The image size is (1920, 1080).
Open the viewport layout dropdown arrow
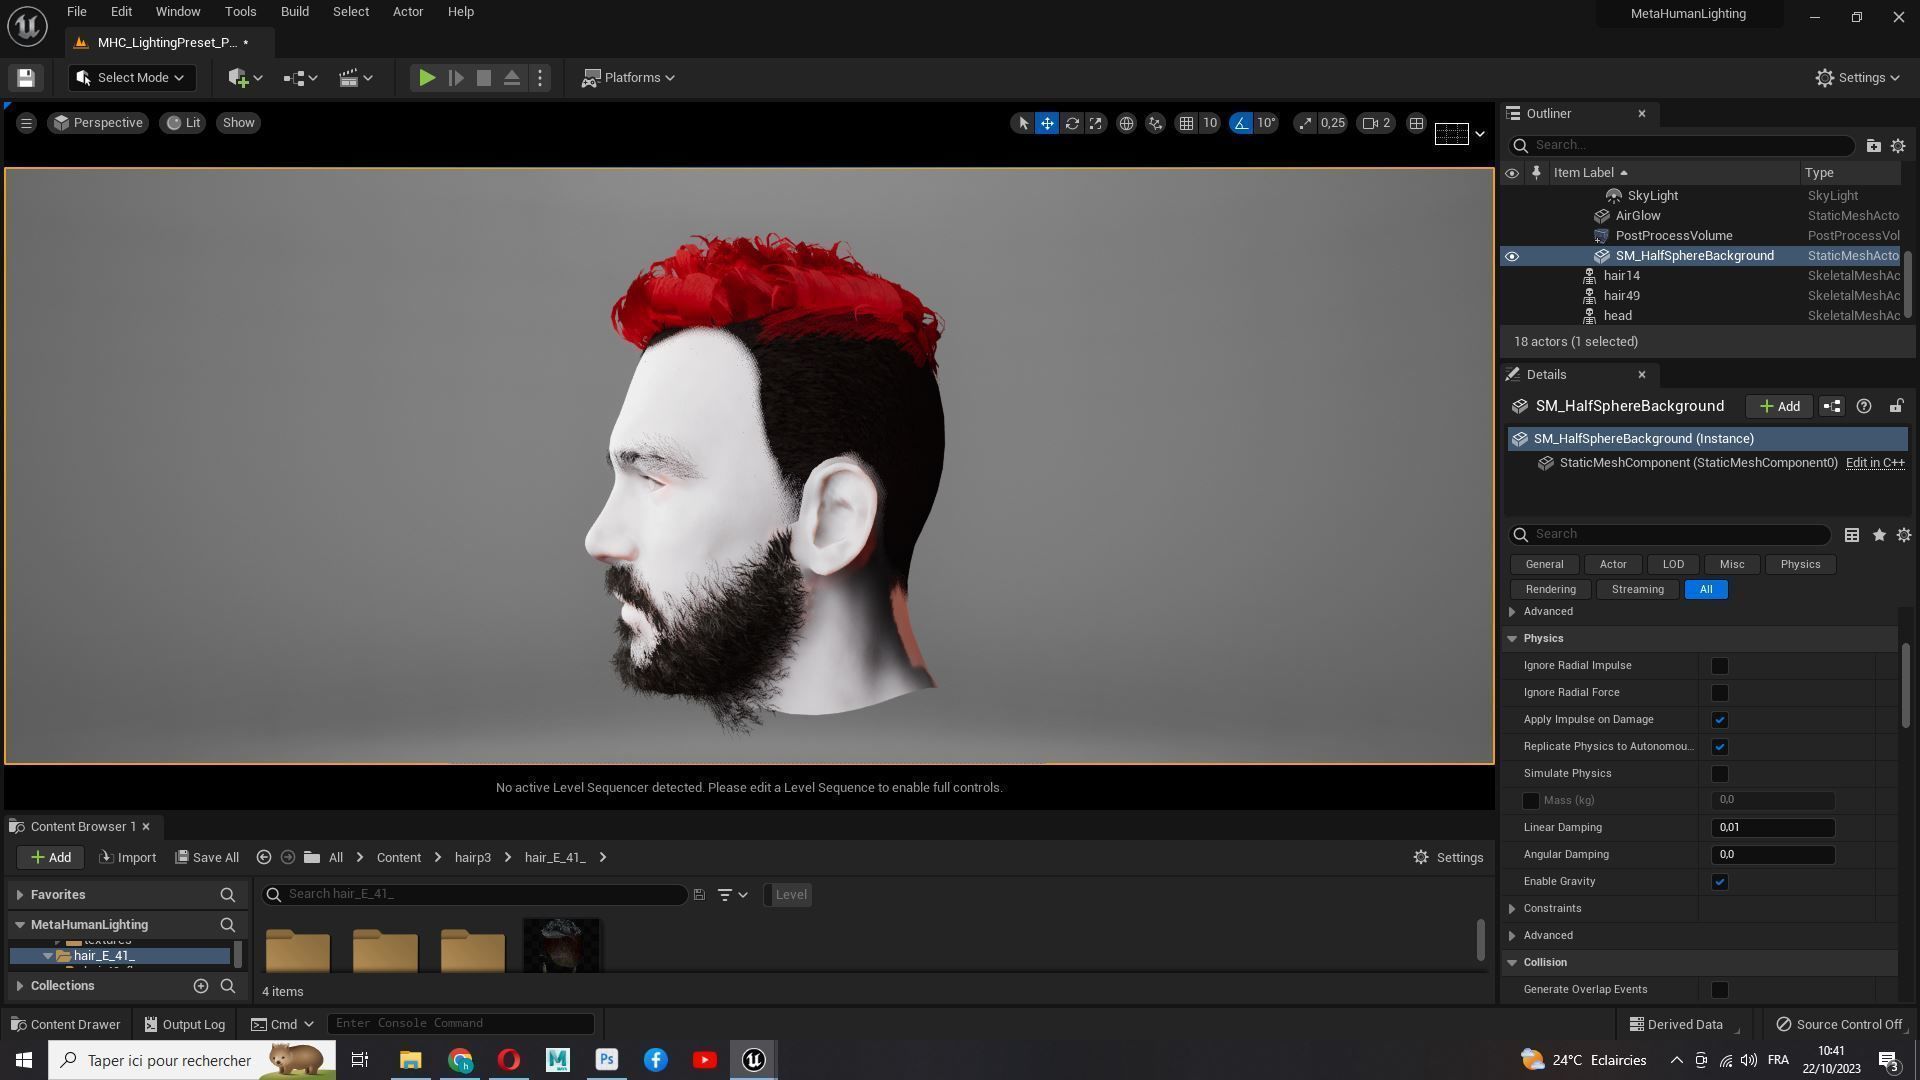1480,134
